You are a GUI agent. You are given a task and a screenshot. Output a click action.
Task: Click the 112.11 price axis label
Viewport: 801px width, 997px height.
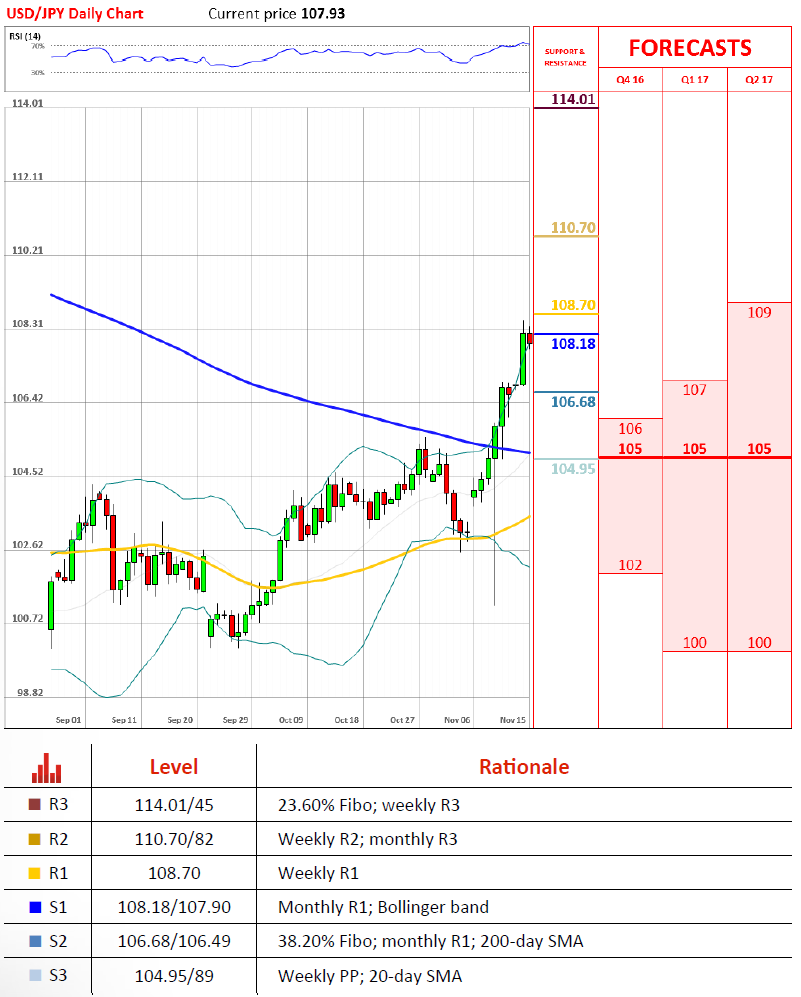pos(27,177)
